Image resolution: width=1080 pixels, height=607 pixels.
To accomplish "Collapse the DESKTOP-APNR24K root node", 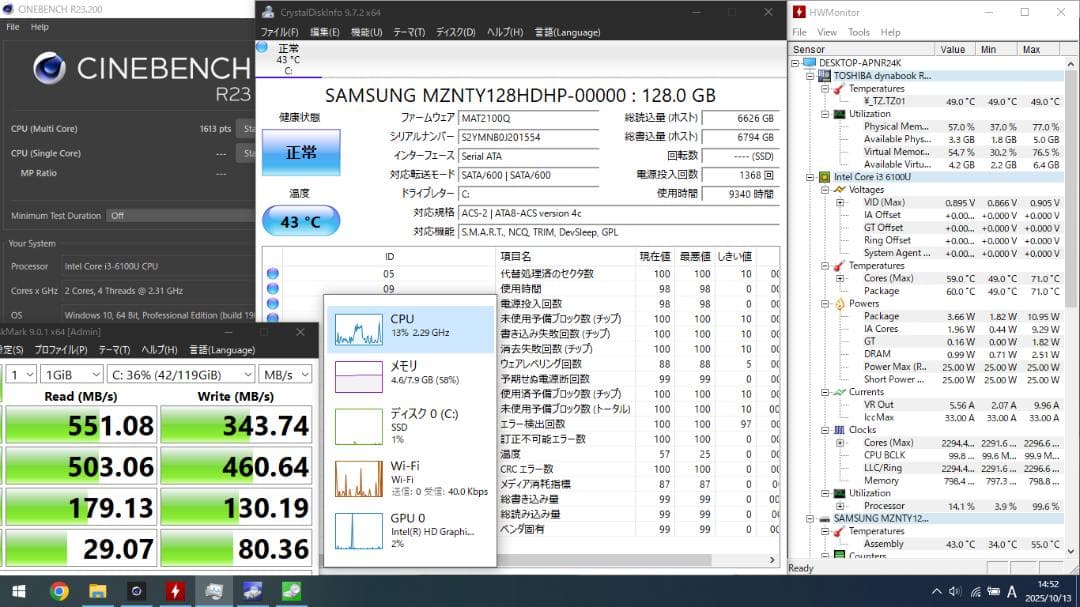I will 795,63.
